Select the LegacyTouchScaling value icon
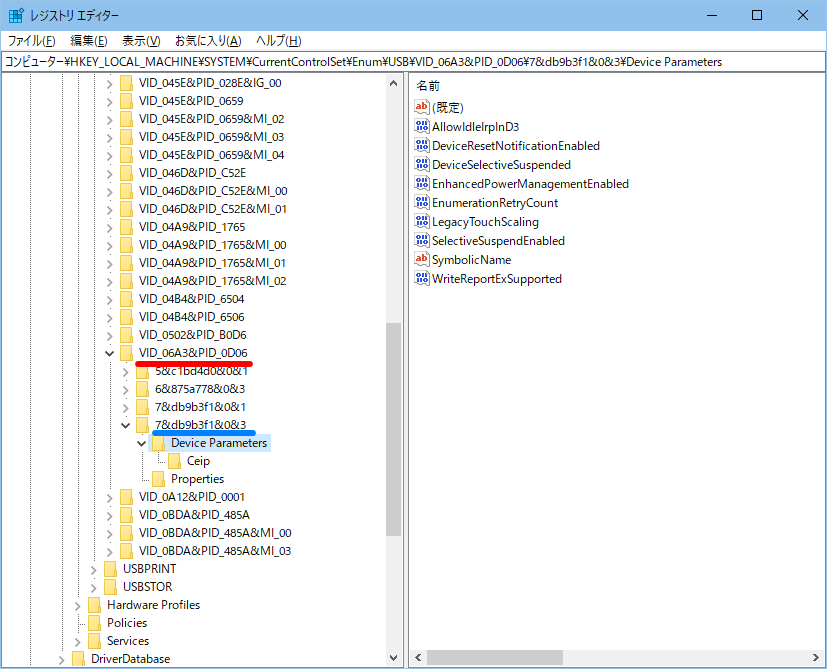Screen dimensions: 827x669 (421, 221)
